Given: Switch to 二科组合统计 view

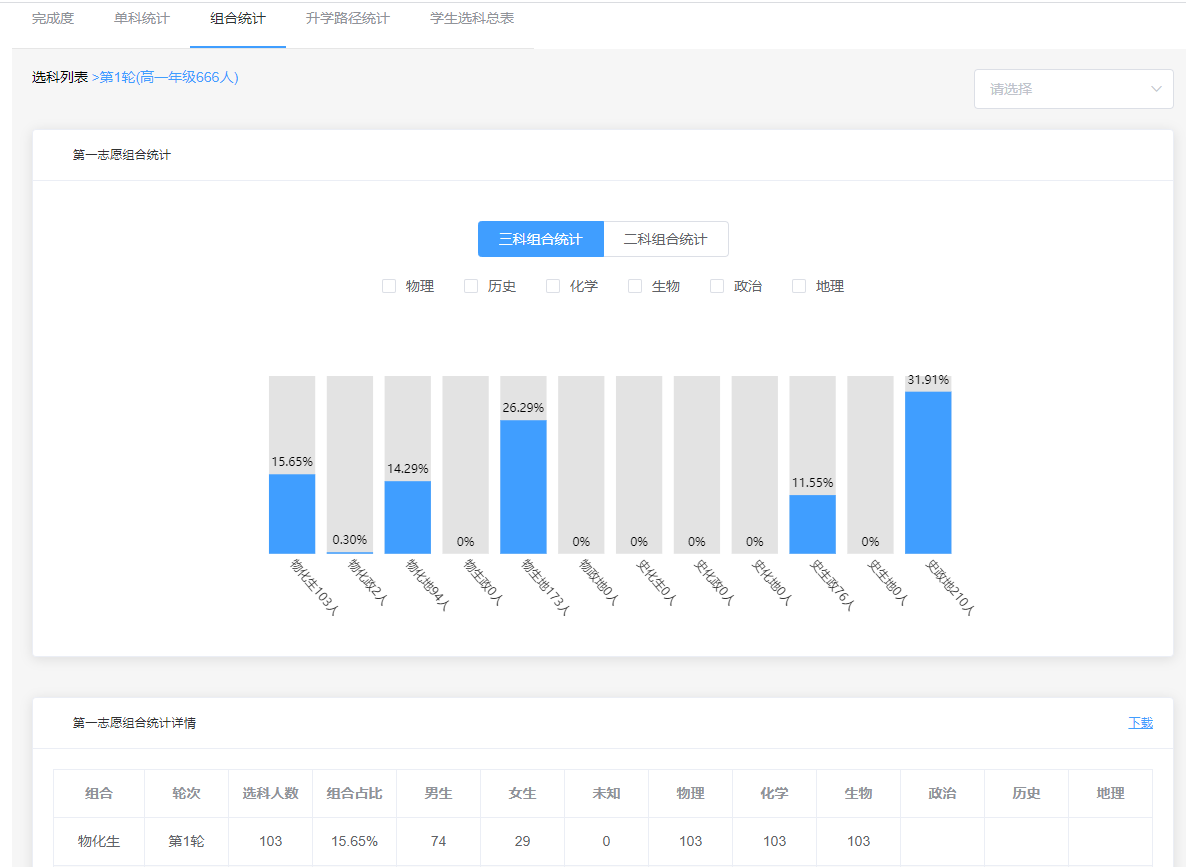Looking at the screenshot, I should tap(666, 239).
